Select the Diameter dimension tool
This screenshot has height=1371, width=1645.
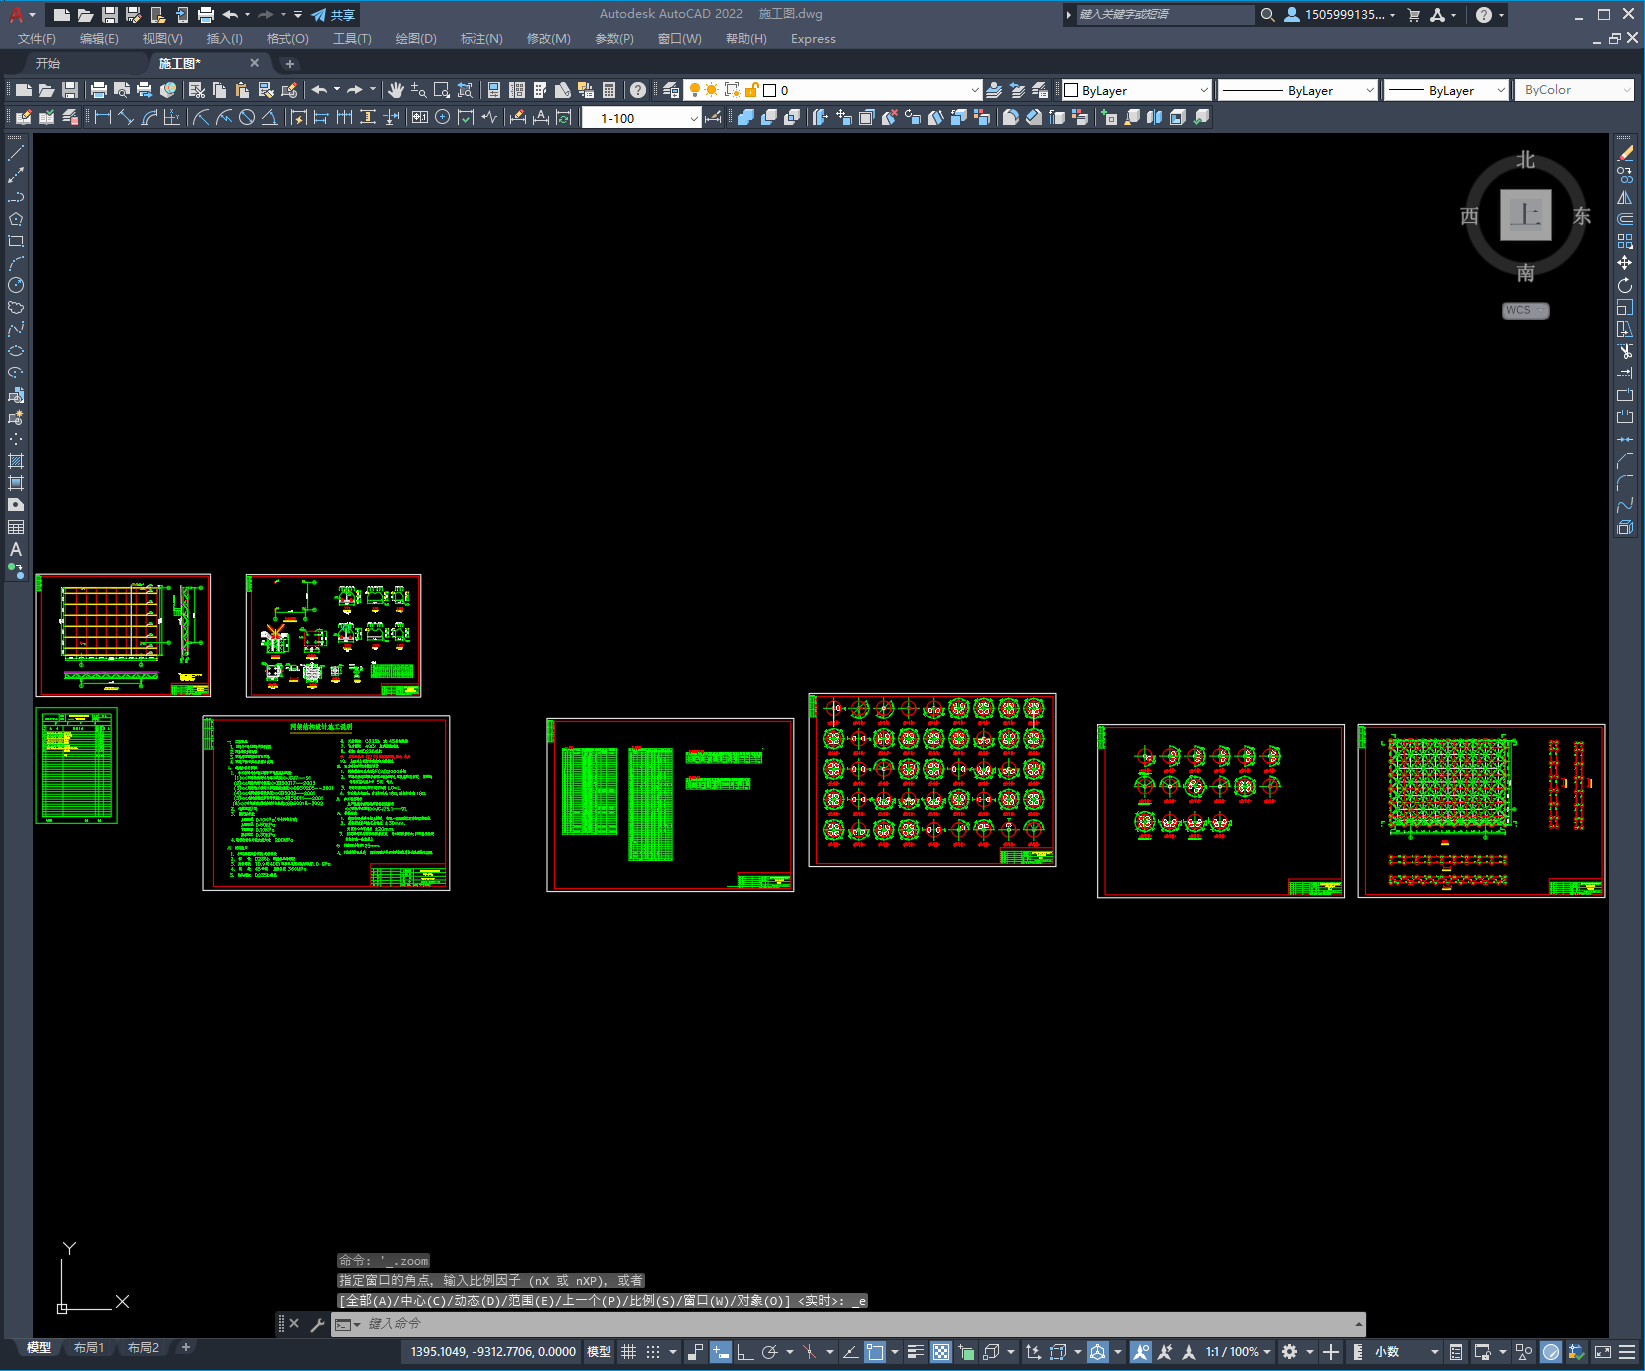point(247,117)
